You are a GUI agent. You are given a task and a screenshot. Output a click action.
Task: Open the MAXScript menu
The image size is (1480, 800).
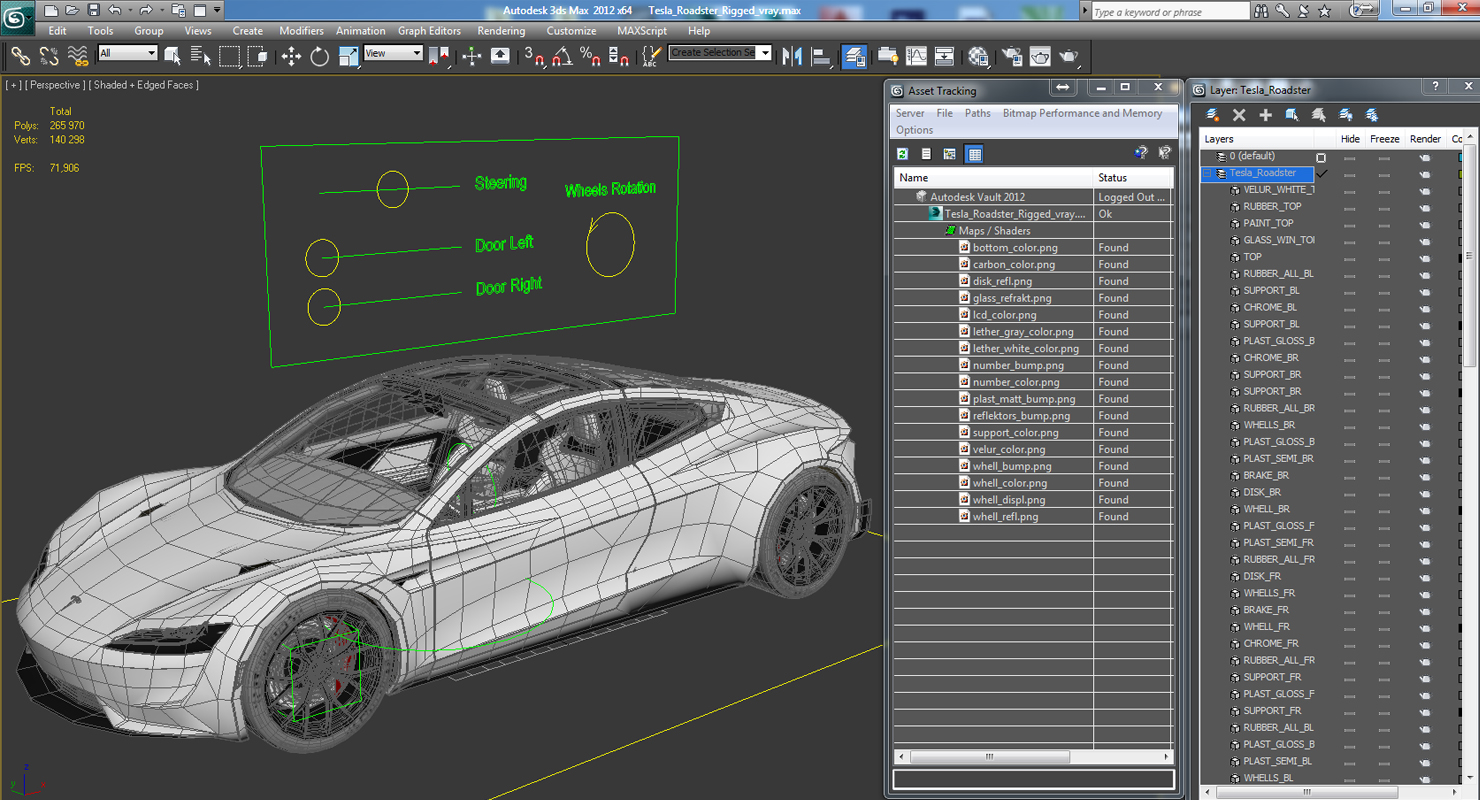pos(642,31)
